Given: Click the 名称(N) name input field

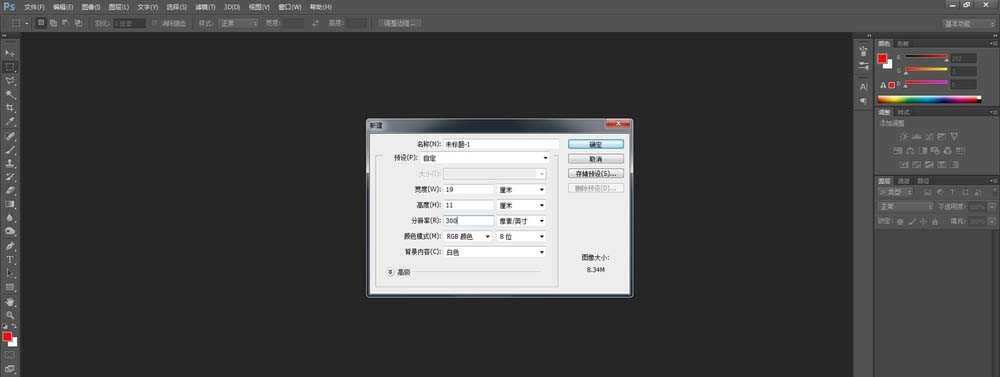Looking at the screenshot, I should 501,145.
